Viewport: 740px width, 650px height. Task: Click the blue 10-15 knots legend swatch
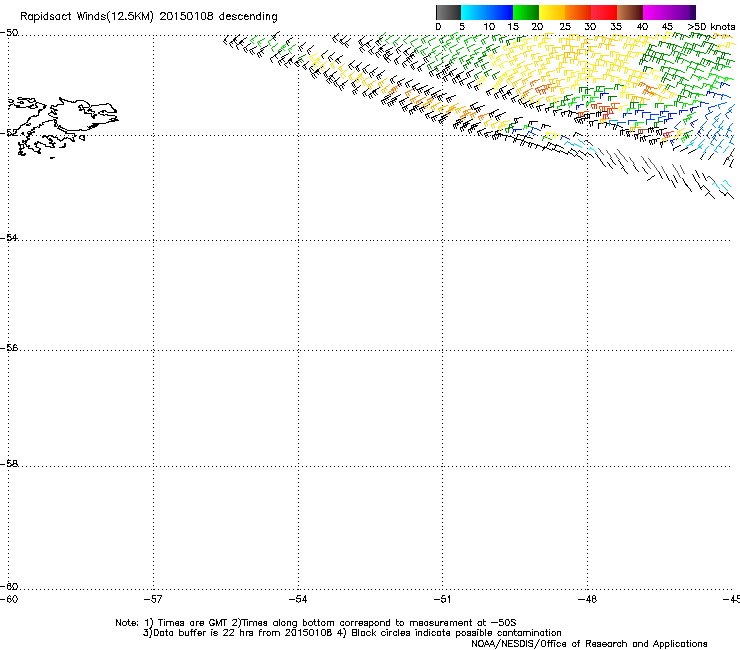pyautogui.click(x=499, y=12)
